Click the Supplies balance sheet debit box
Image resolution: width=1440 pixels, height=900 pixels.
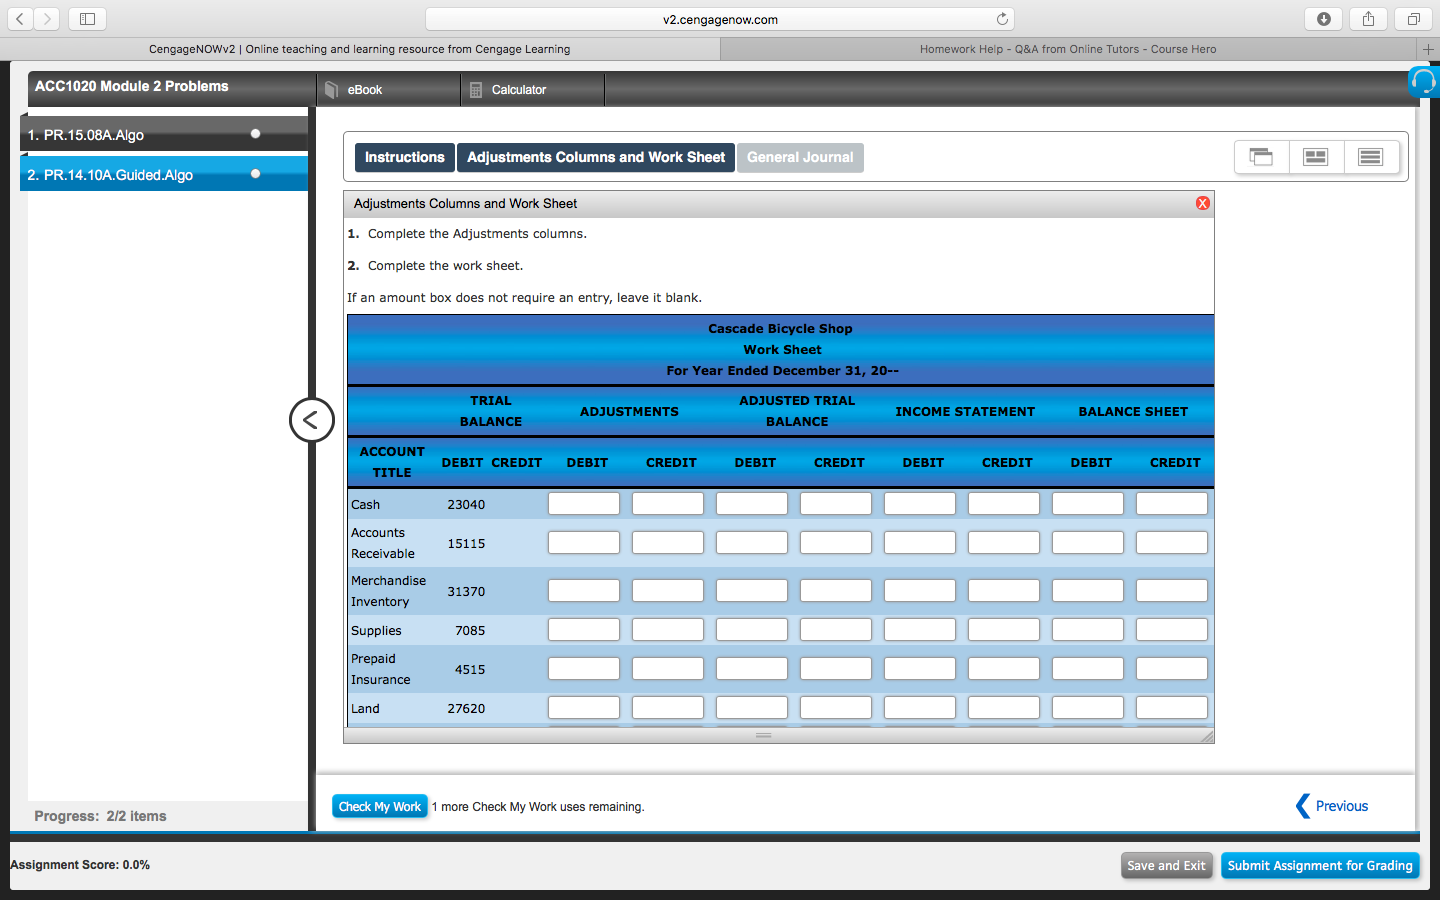click(x=1088, y=630)
